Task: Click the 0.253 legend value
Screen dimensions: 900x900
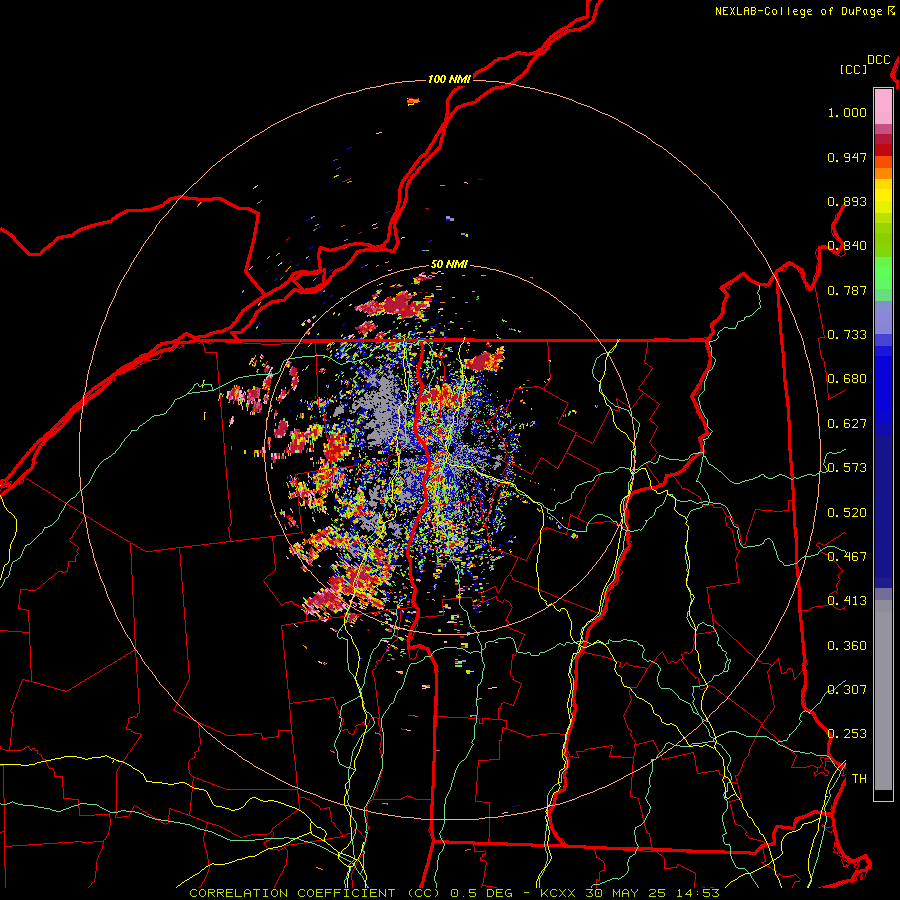Action: [x=847, y=734]
